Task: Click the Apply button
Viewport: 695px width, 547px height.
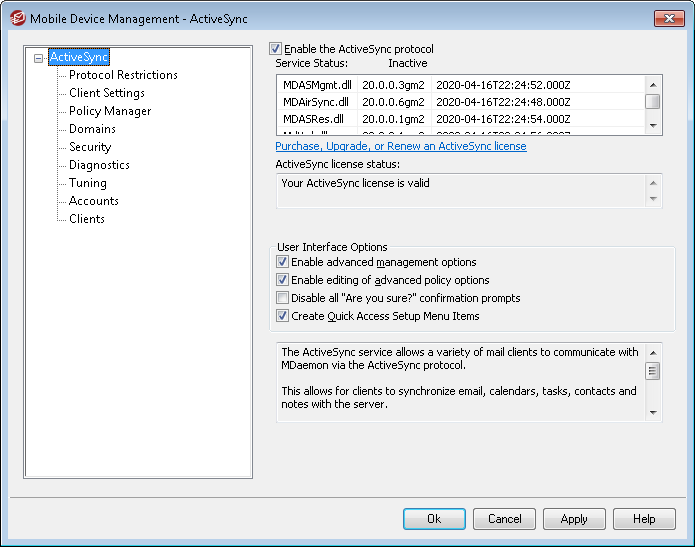Action: click(x=574, y=519)
